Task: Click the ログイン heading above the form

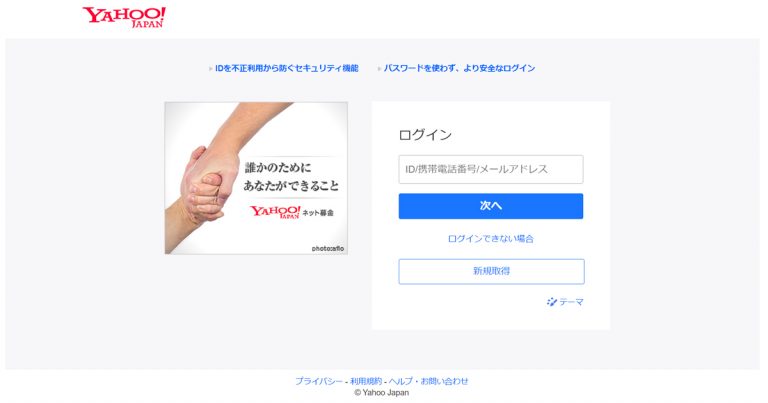Action: [x=425, y=135]
